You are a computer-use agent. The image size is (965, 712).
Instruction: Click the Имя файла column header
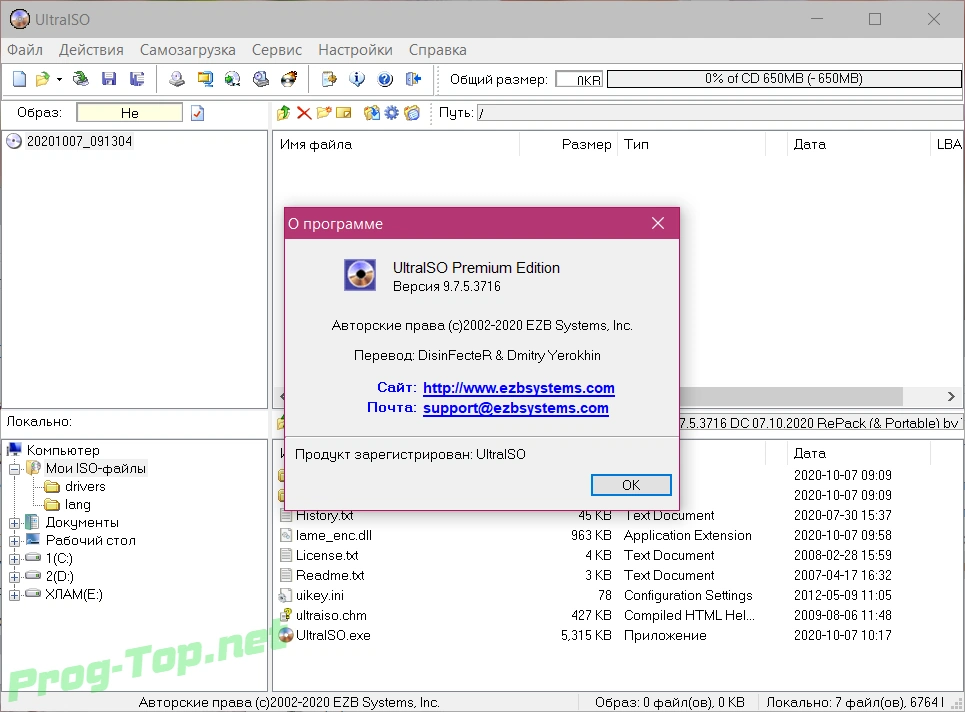point(396,145)
